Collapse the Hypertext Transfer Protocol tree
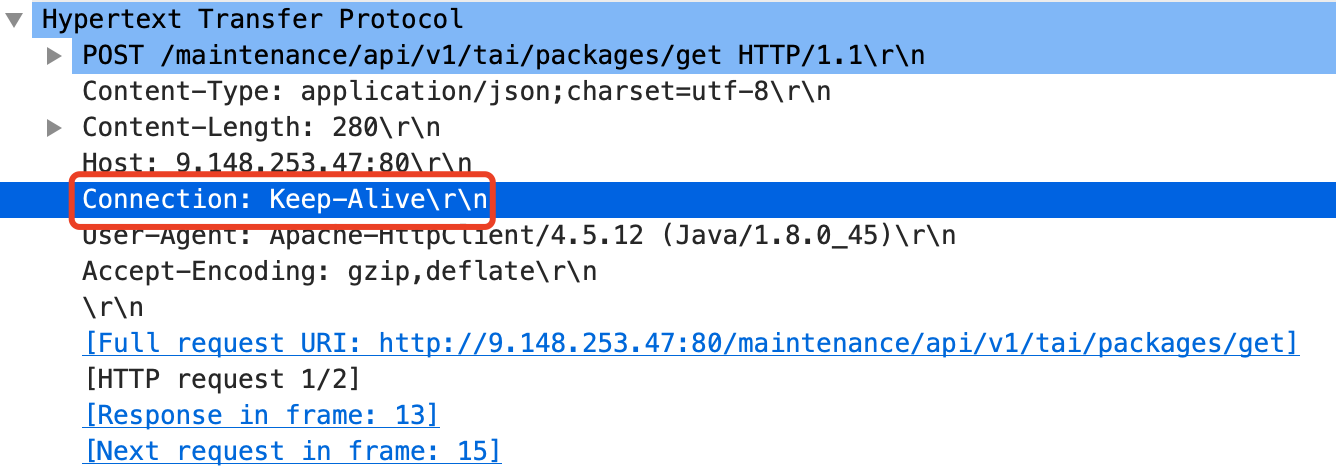 (13, 19)
